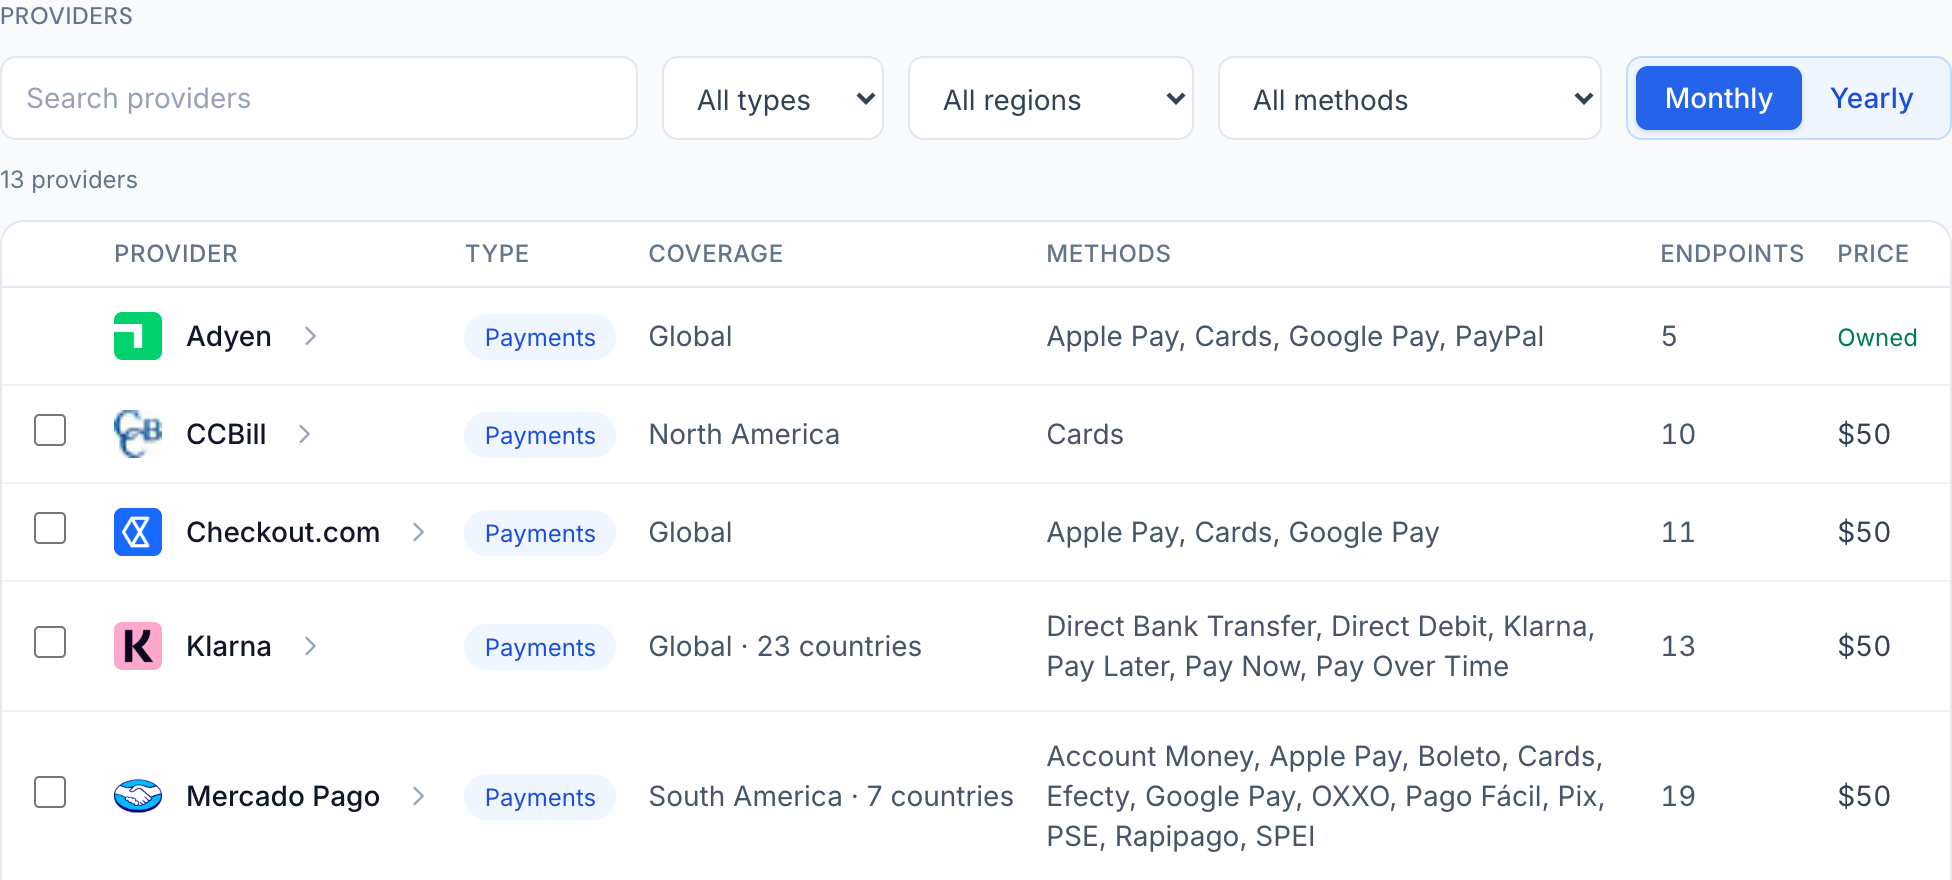Click CCBill's endpoints count 10

pos(1678,434)
